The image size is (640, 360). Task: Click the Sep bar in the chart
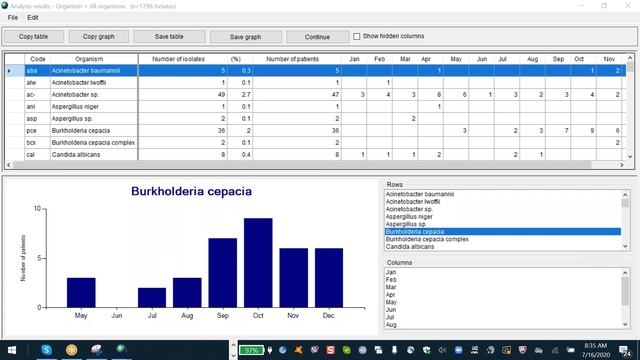pyautogui.click(x=222, y=273)
